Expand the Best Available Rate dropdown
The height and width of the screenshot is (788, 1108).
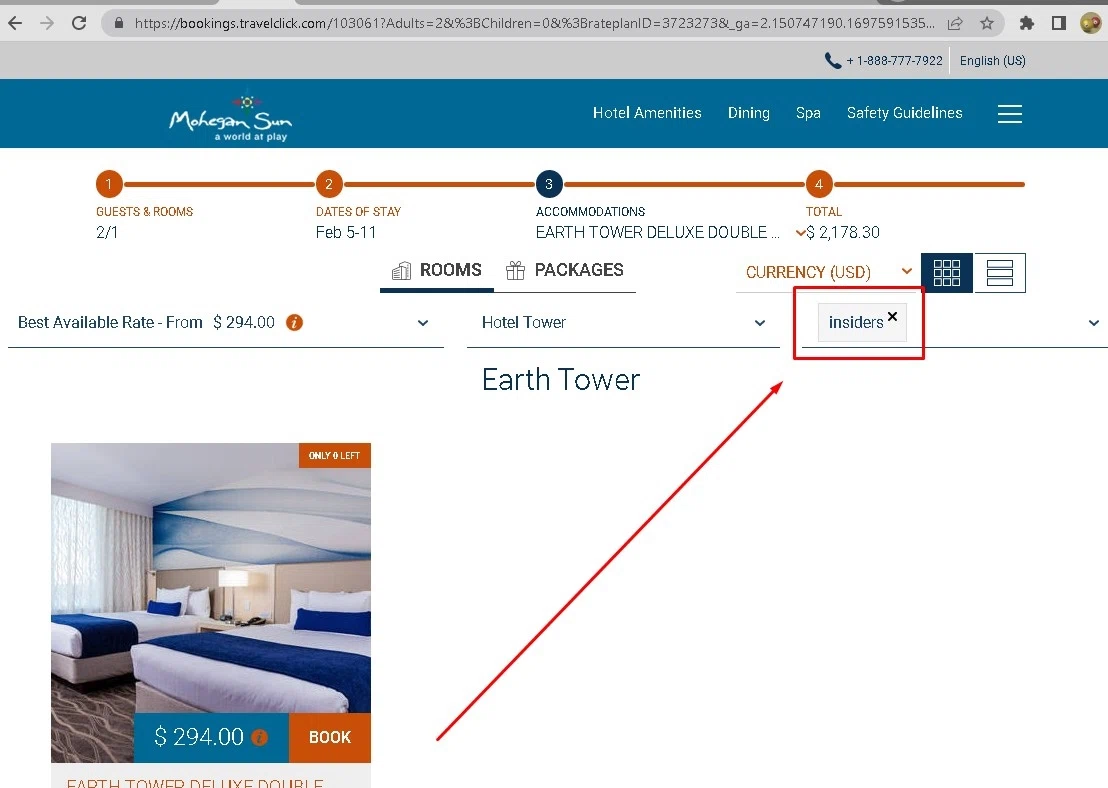coord(225,323)
